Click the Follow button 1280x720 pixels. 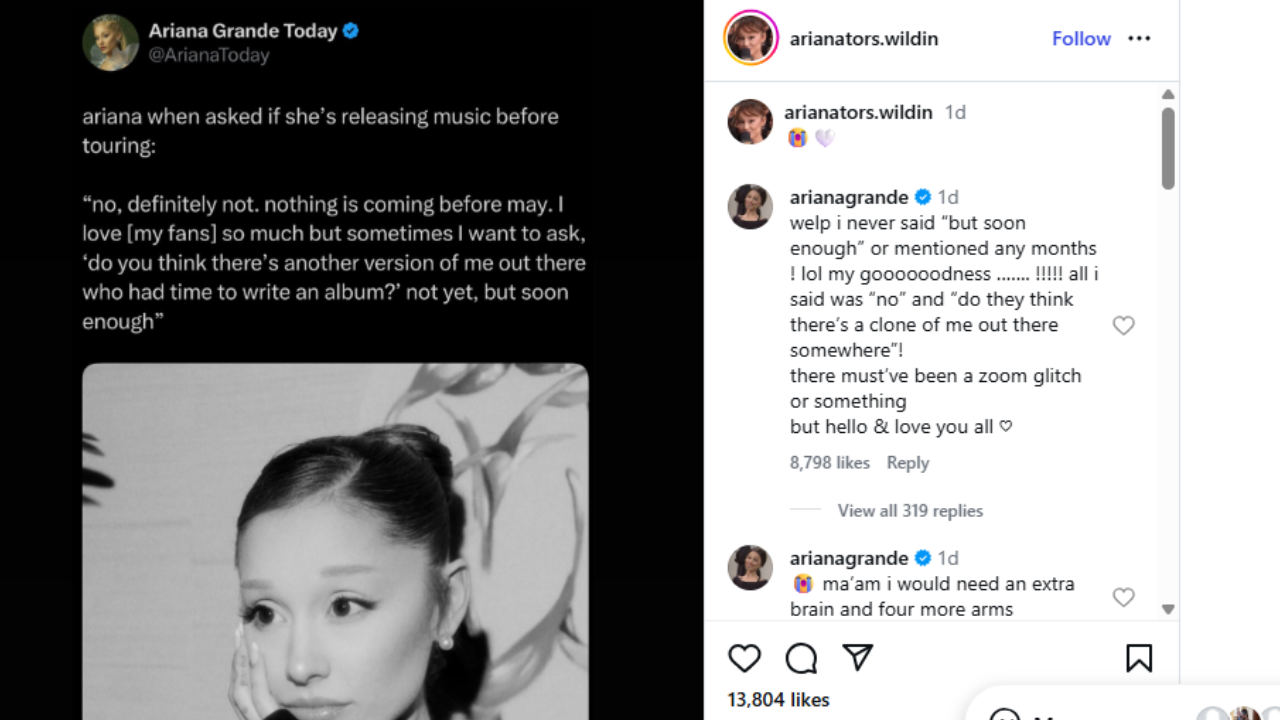(x=1081, y=38)
